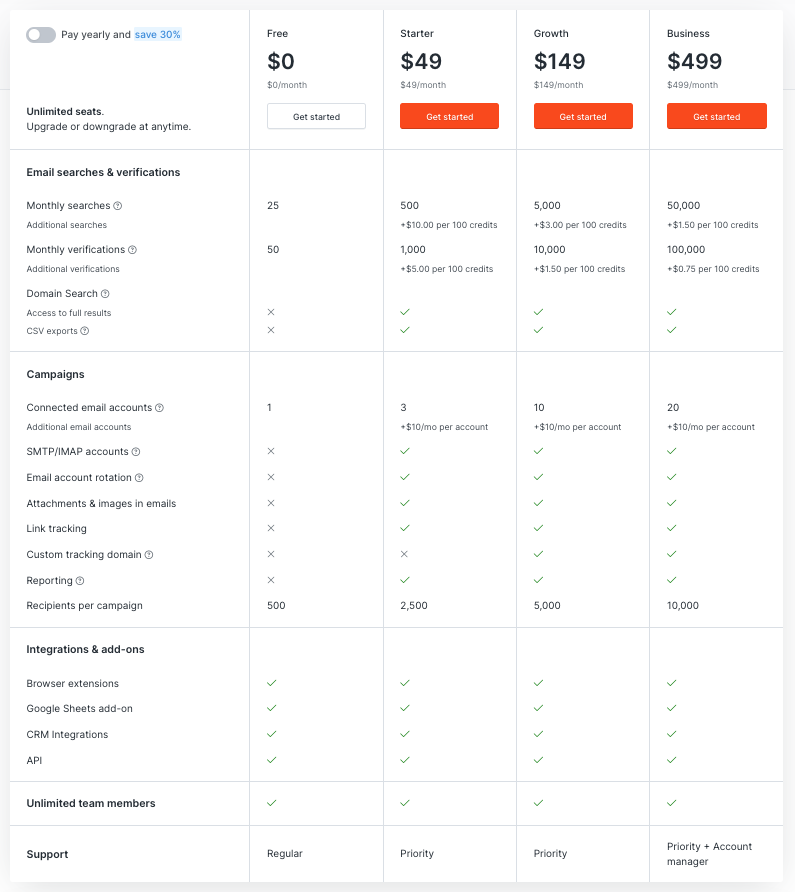Click the Reporting help icon
Screen dimensions: 795x892
tap(80, 581)
